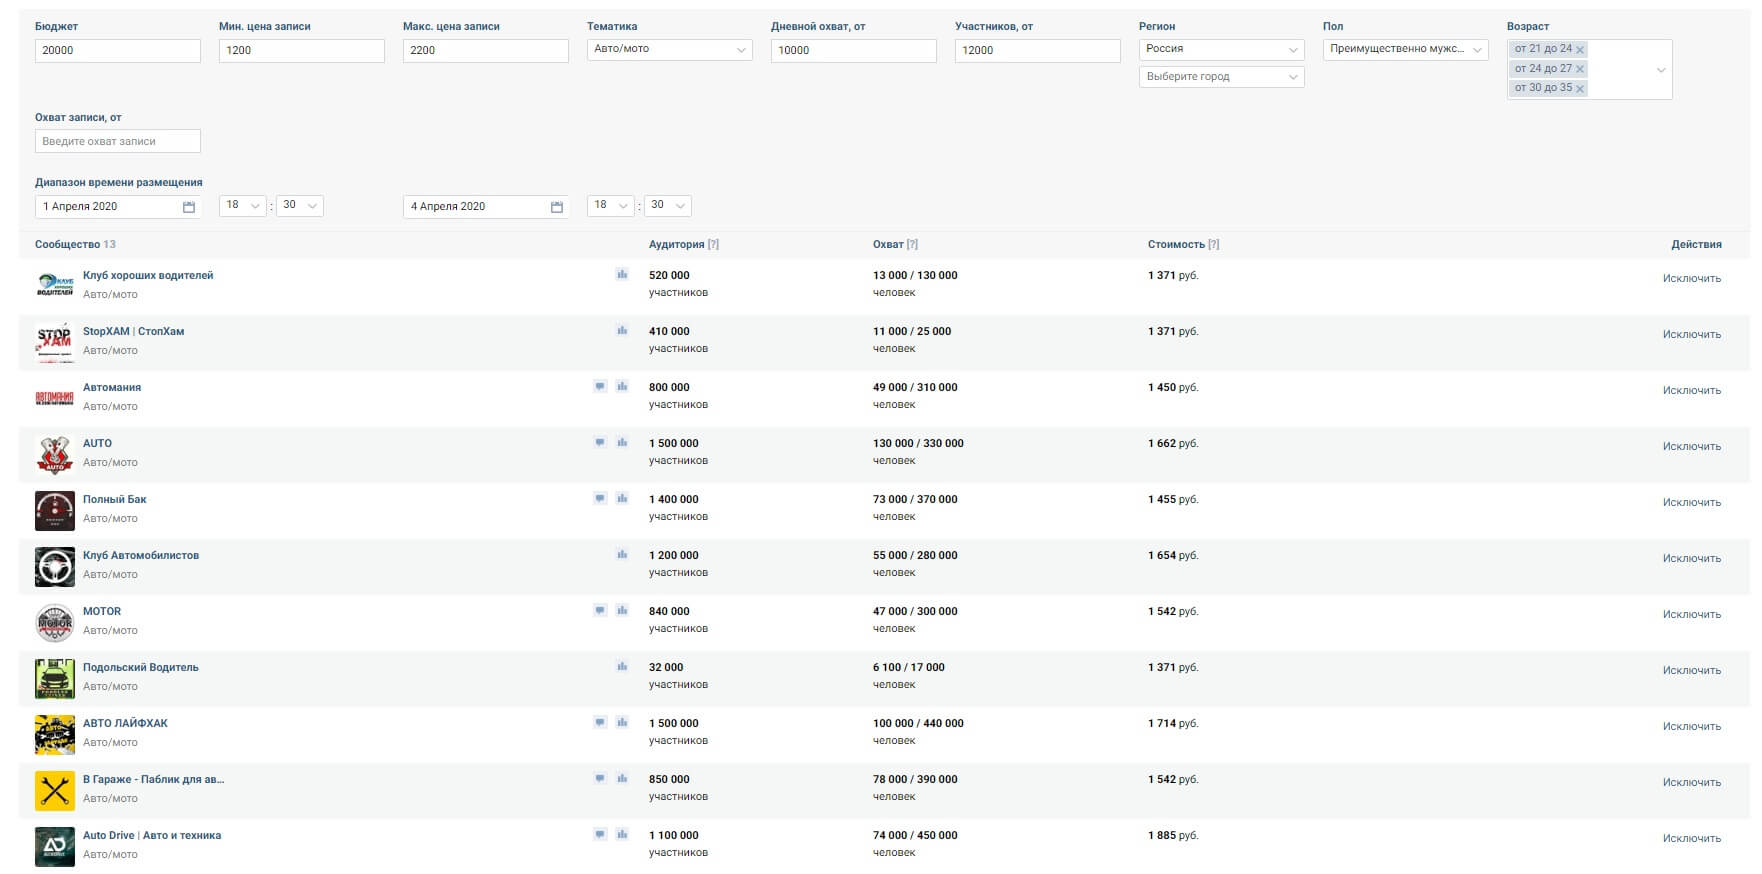Click the help mark next to Стоимость
This screenshot has width=1762, height=874.
(x=1213, y=244)
